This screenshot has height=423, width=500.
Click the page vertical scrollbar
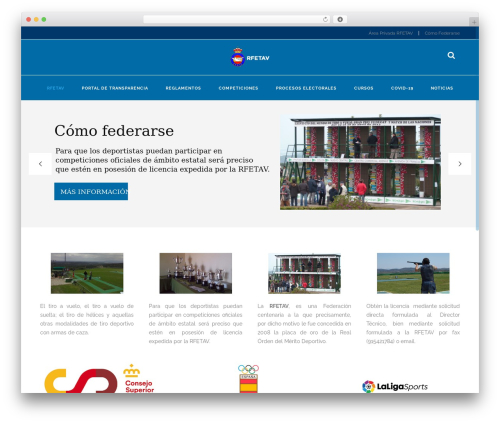coord(477,165)
